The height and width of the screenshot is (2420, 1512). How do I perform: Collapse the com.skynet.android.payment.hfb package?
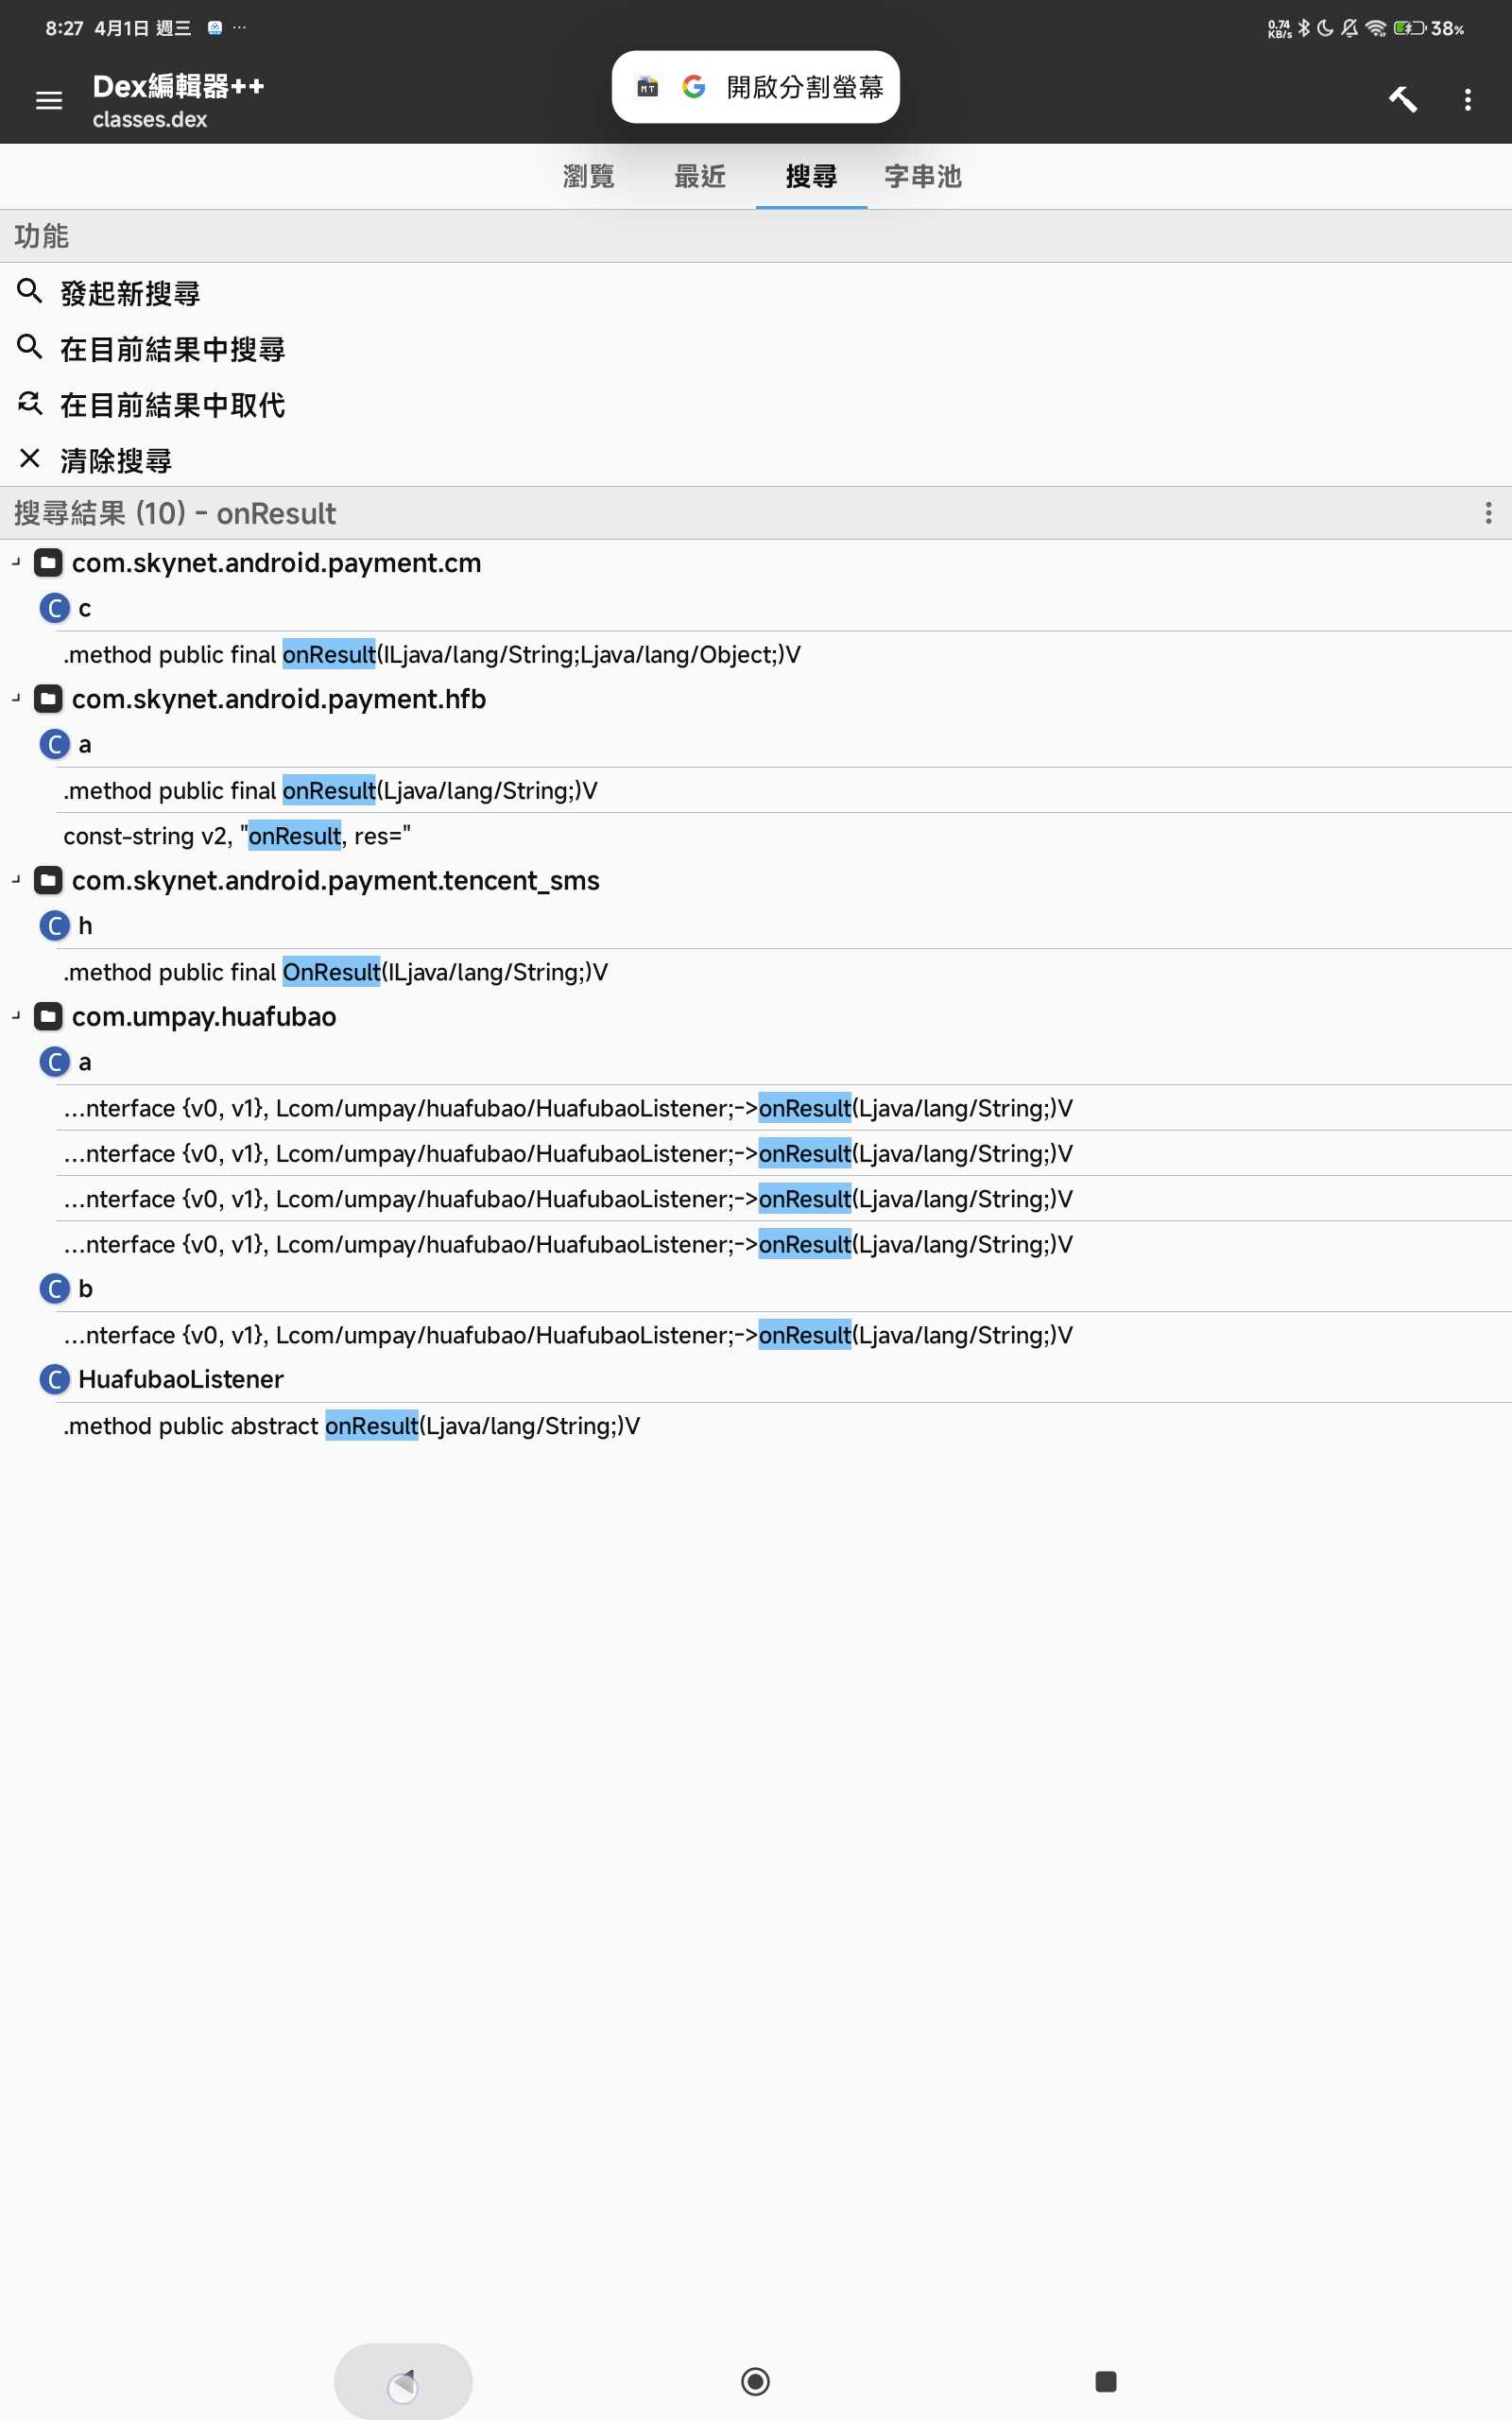[x=16, y=699]
